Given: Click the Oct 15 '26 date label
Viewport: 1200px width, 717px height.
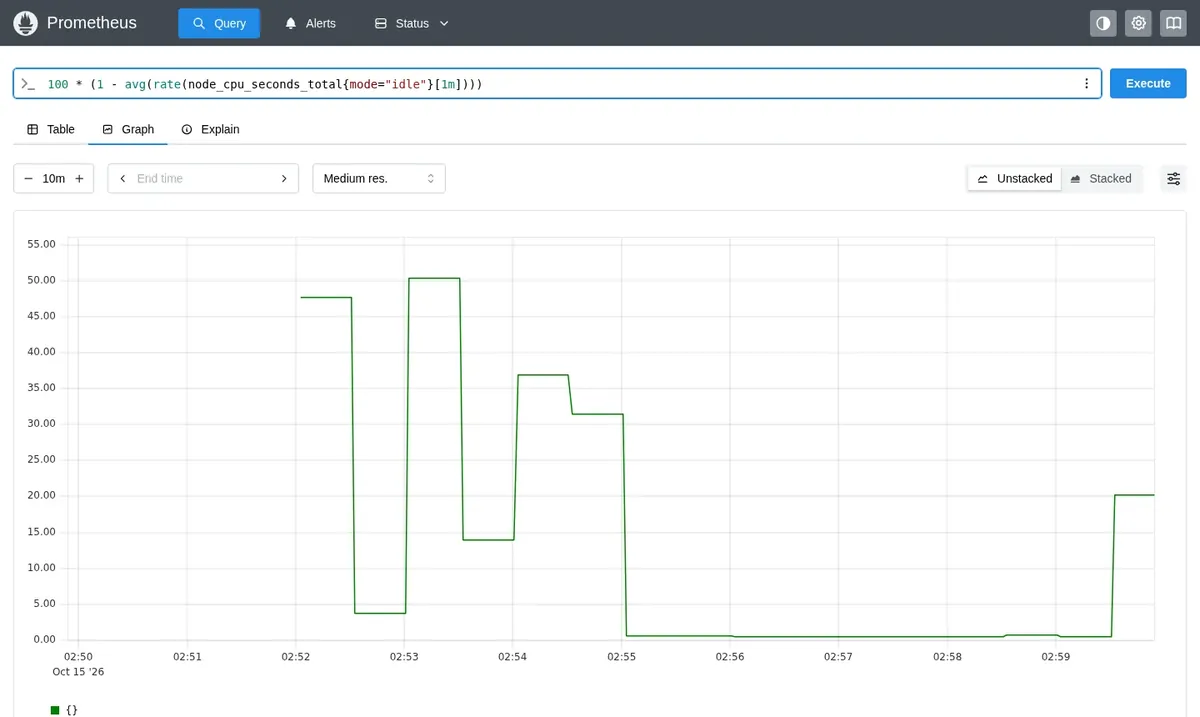Looking at the screenshot, I should 78,672.
